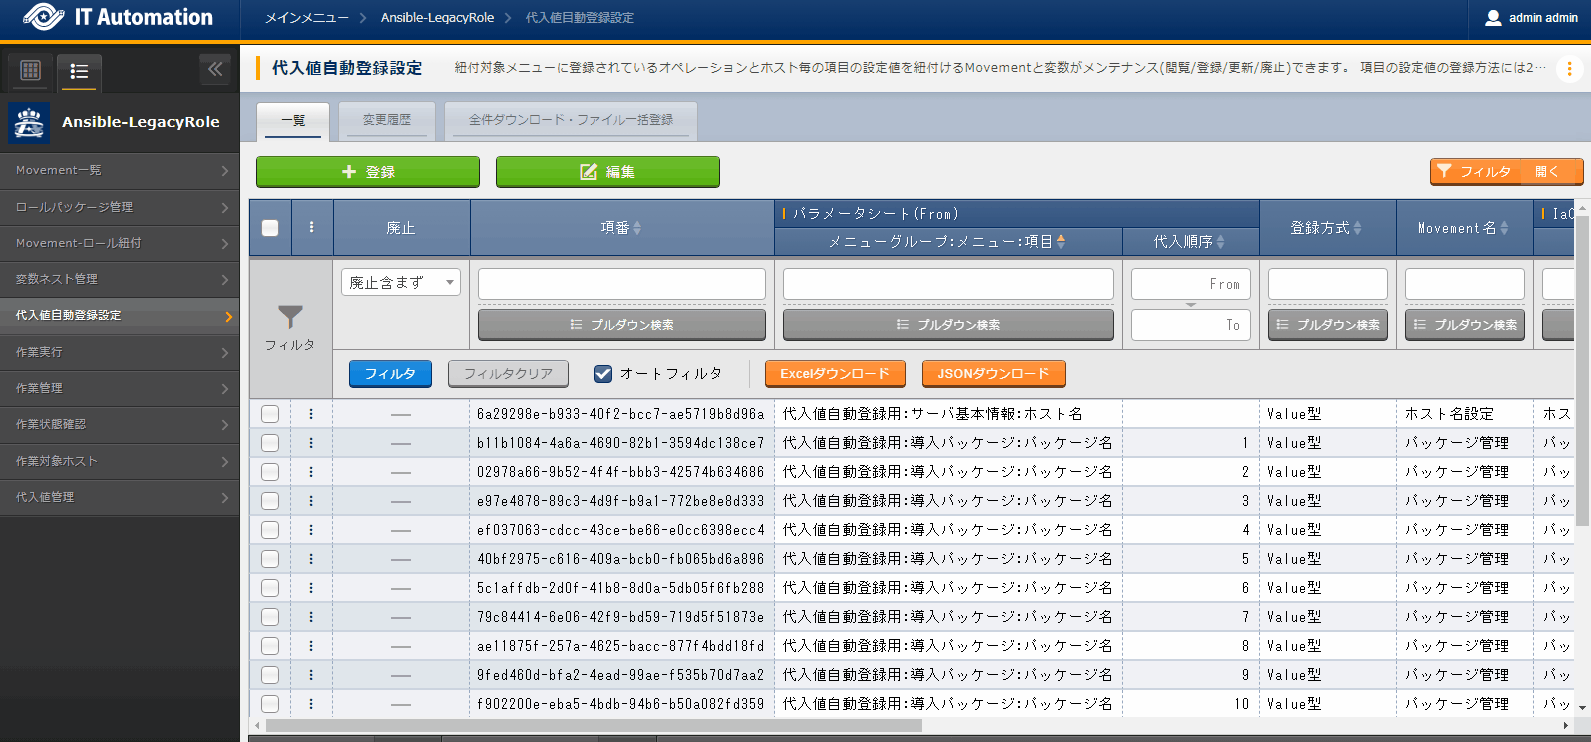1591x742 pixels.
Task: Switch sidebar to grid menu view
Action: click(x=31, y=70)
